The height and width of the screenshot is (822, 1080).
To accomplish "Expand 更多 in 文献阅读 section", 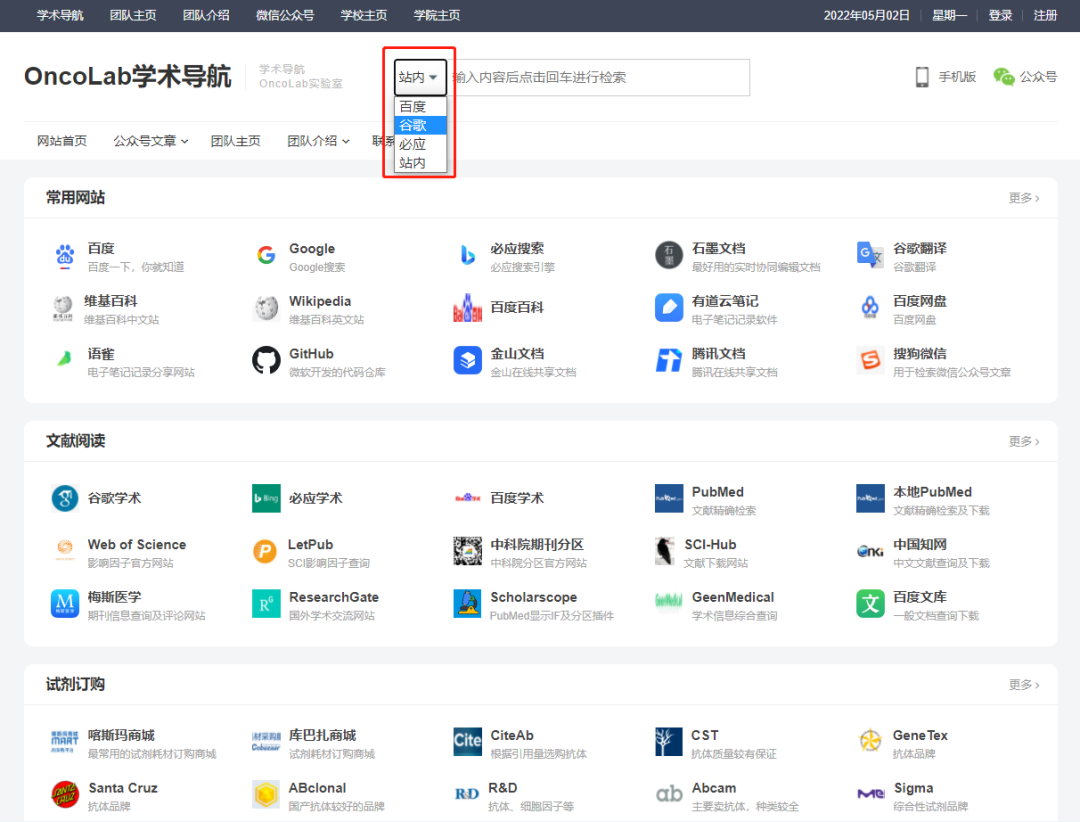I will (1024, 441).
